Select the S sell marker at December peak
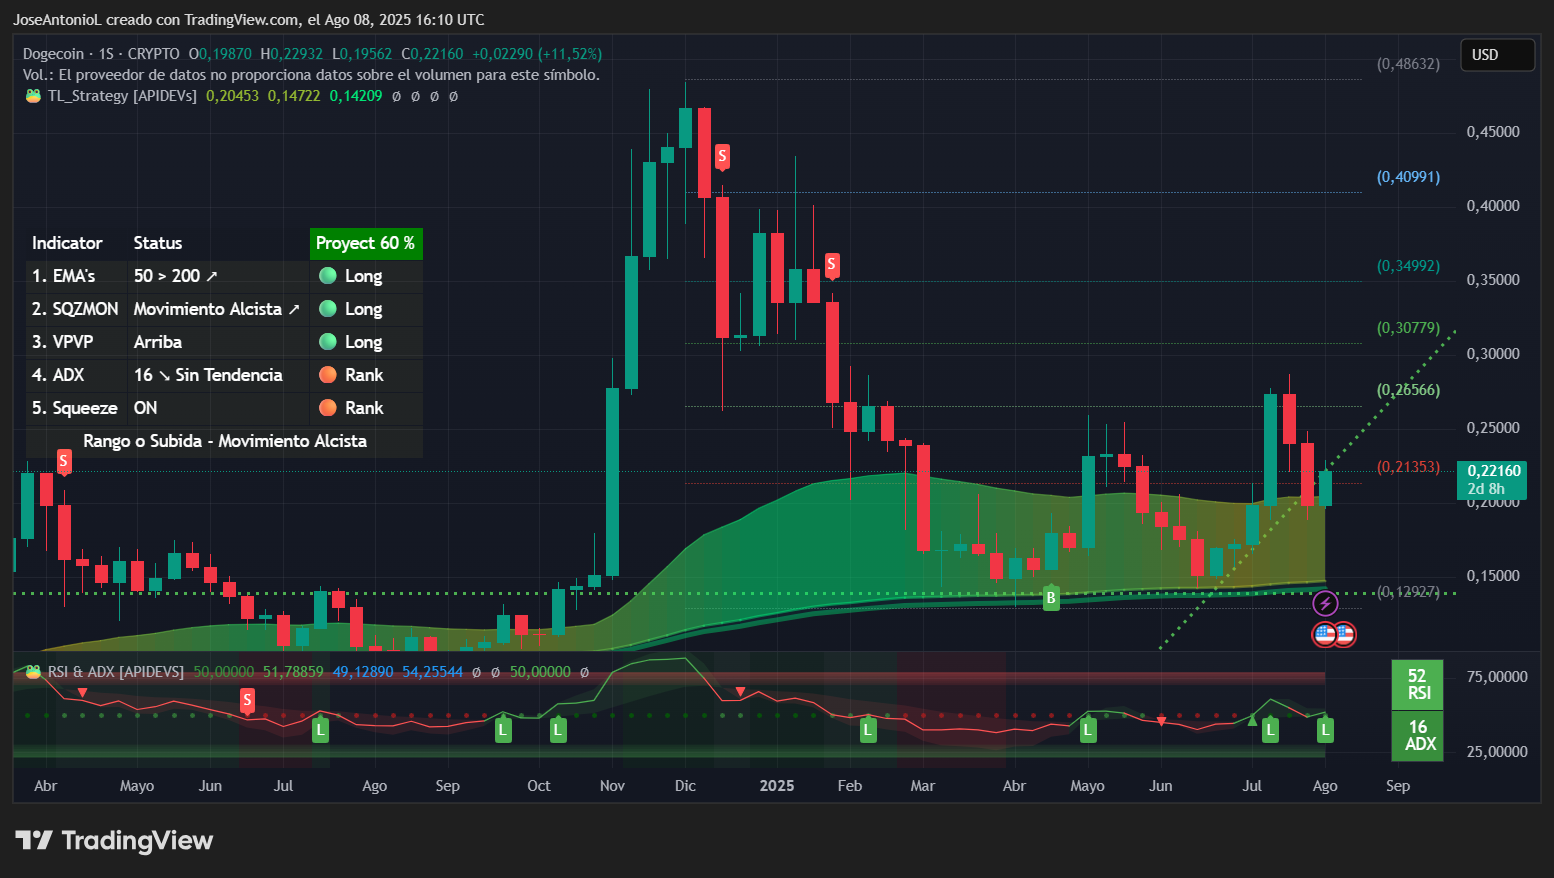The width and height of the screenshot is (1554, 878). [722, 156]
